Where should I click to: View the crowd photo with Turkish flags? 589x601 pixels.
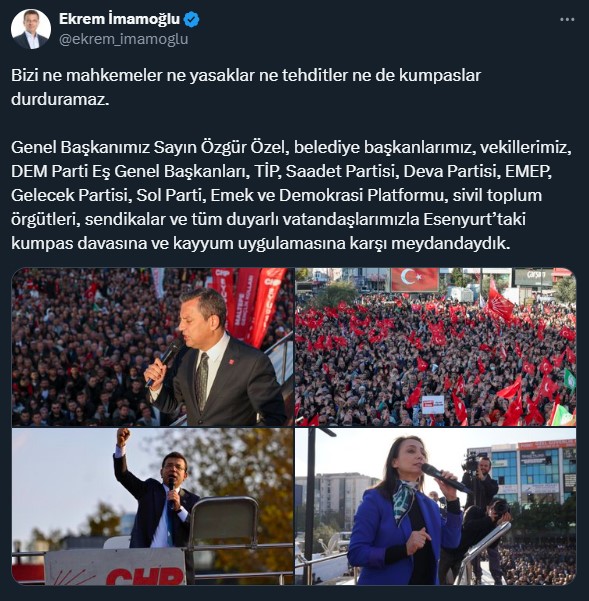coord(435,347)
